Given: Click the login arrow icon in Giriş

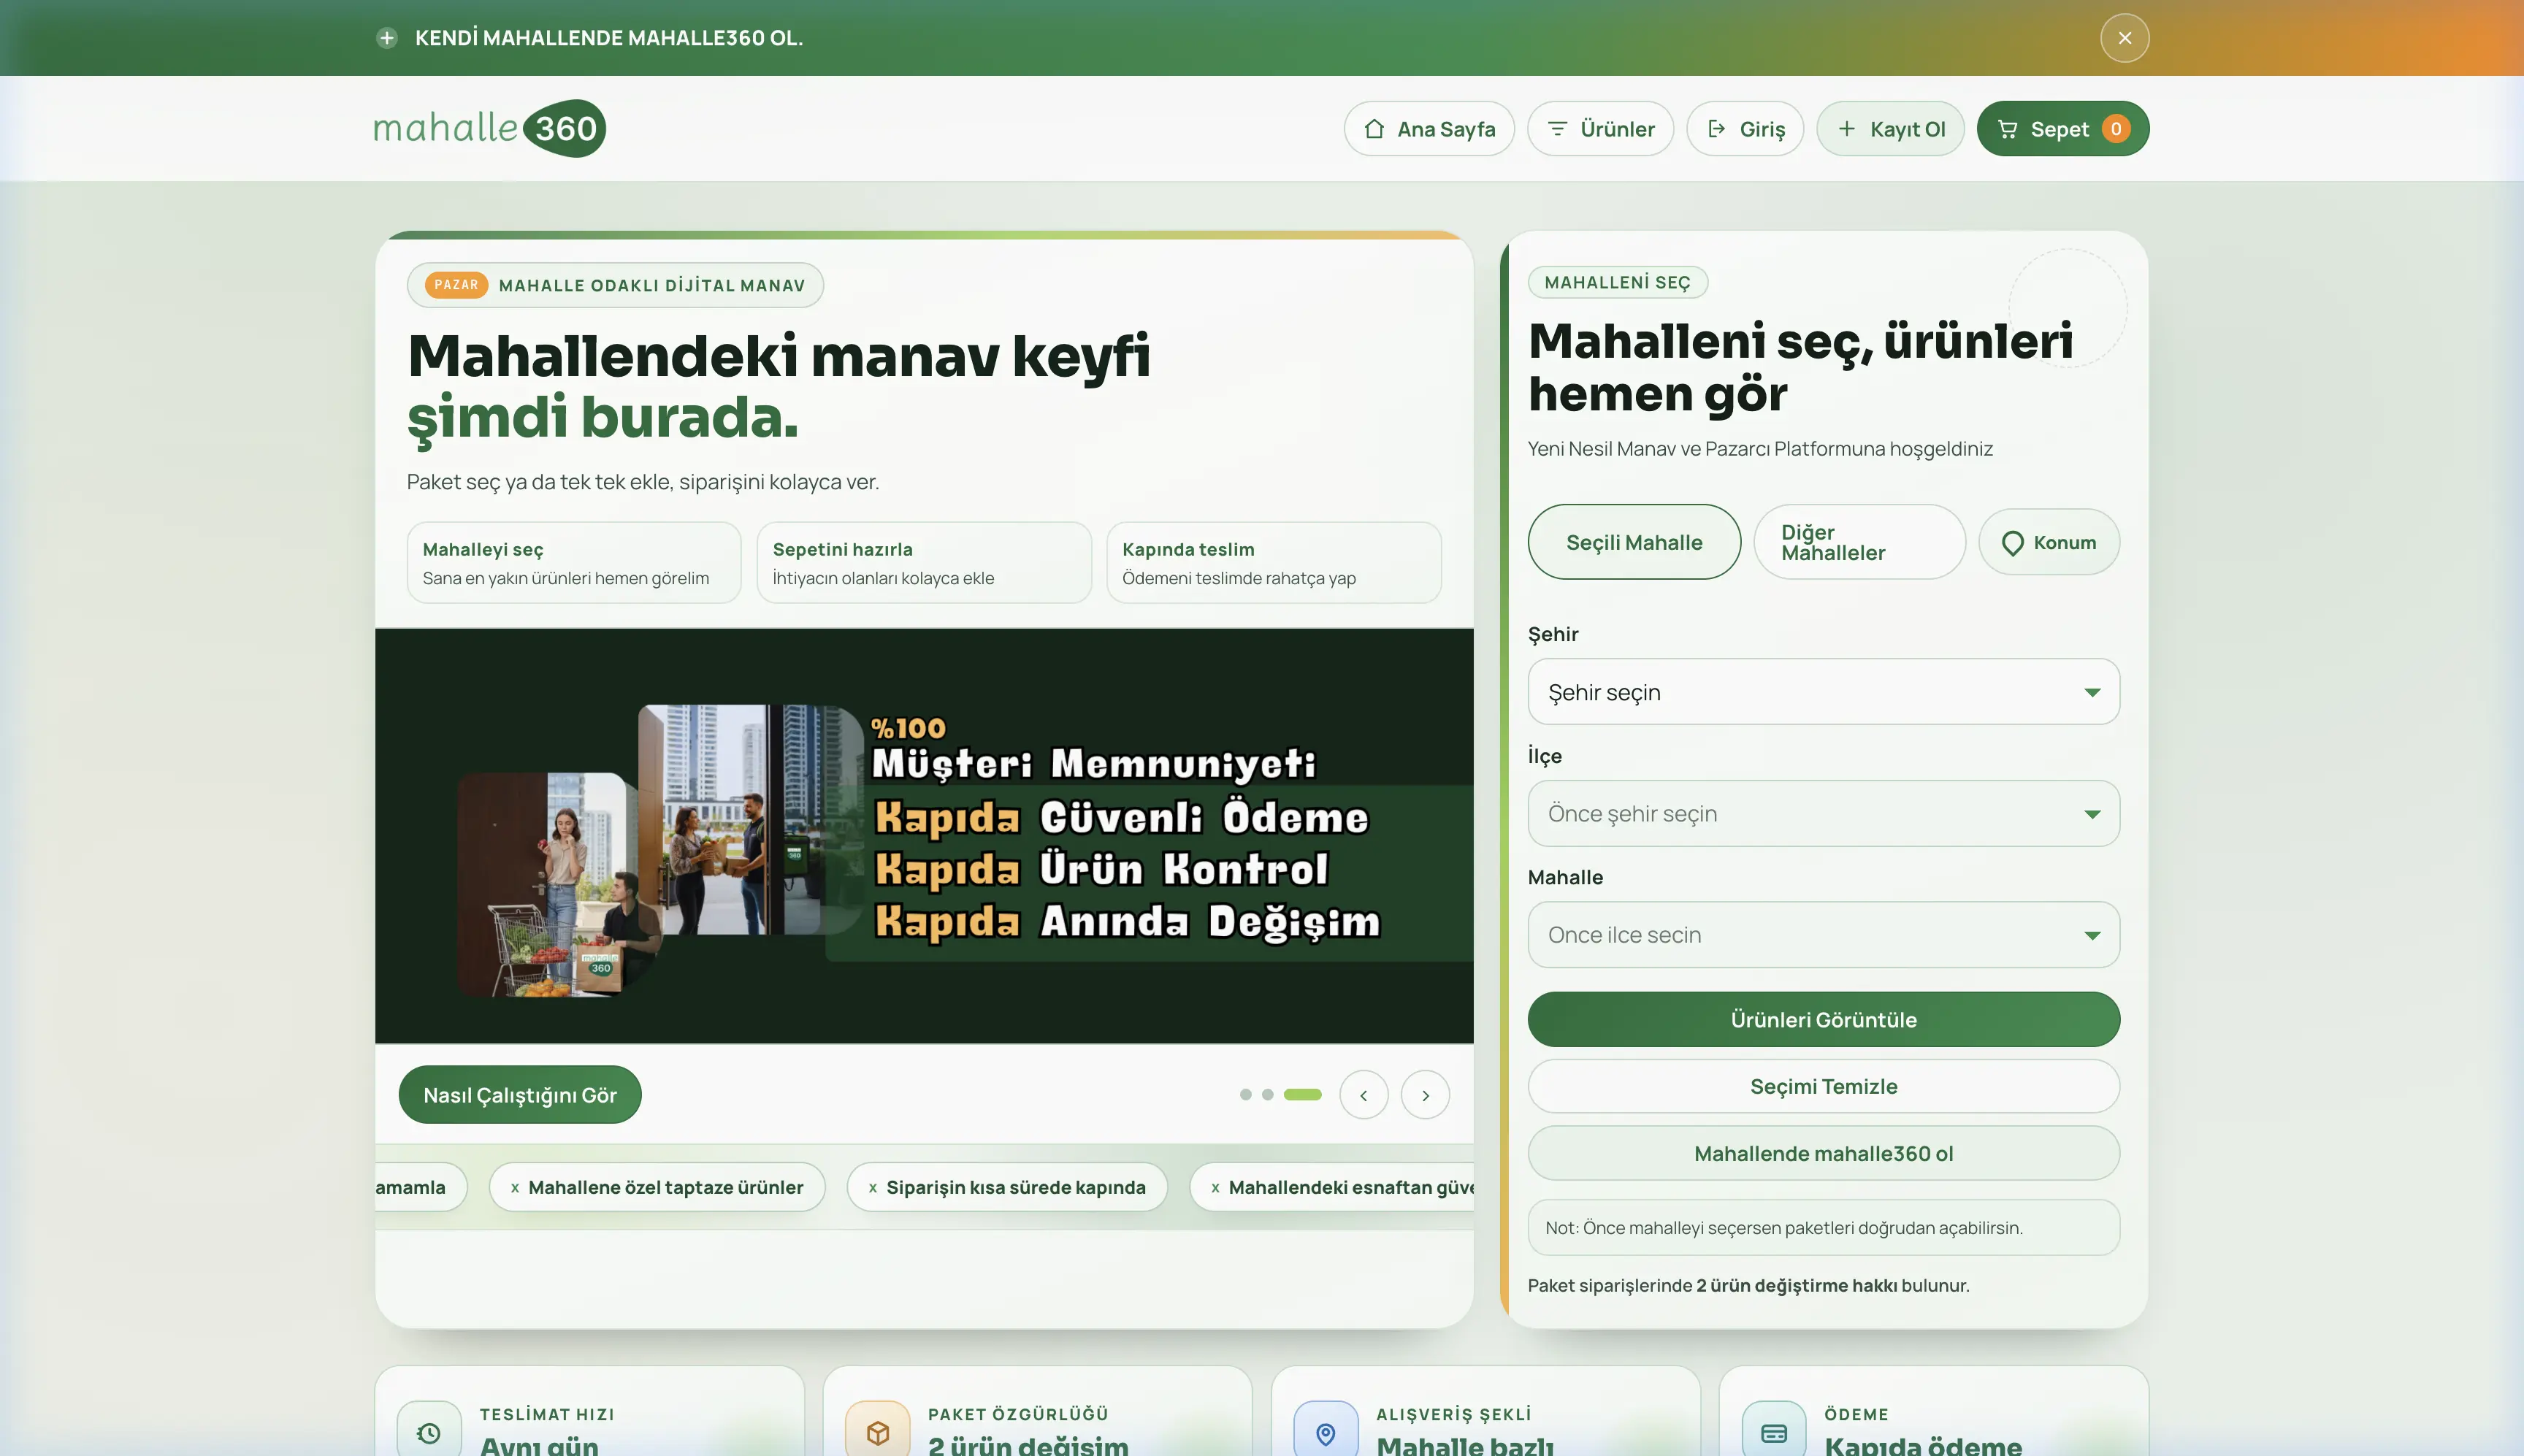Looking at the screenshot, I should [x=1717, y=129].
